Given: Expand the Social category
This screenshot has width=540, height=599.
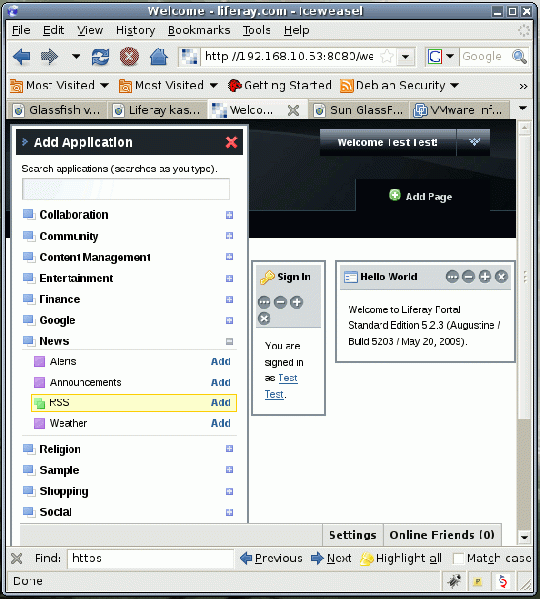Looking at the screenshot, I should pos(229,512).
